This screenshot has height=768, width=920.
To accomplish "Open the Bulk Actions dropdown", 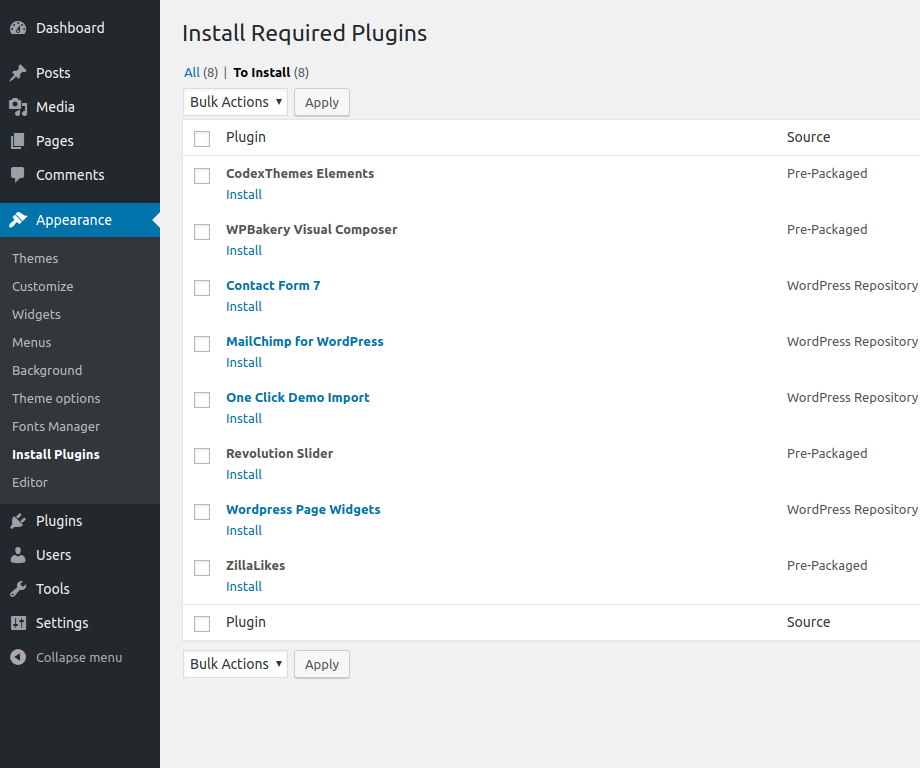I will pos(235,102).
